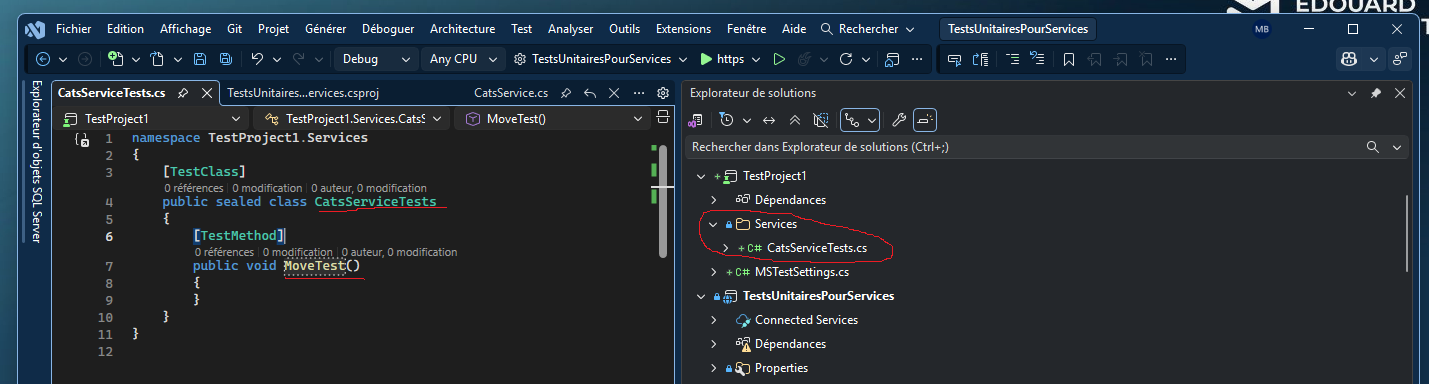Click Collapse All icon in Solution Explorer
This screenshot has width=1429, height=384.
[x=795, y=120]
